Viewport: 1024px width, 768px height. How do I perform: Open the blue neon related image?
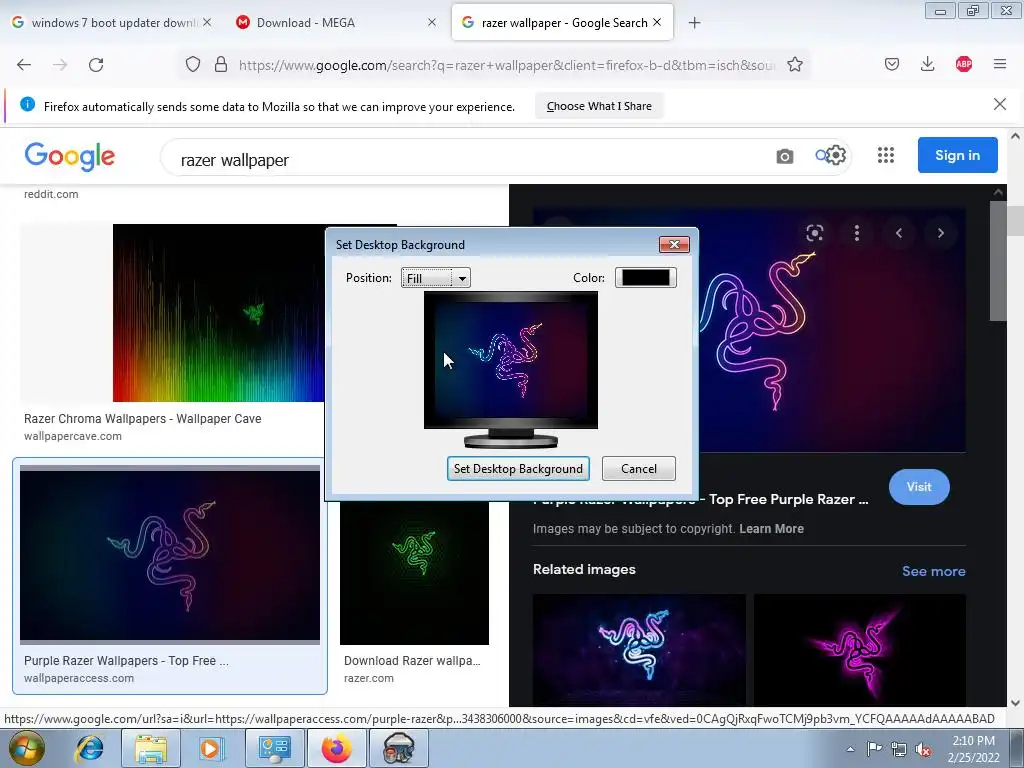coord(639,648)
